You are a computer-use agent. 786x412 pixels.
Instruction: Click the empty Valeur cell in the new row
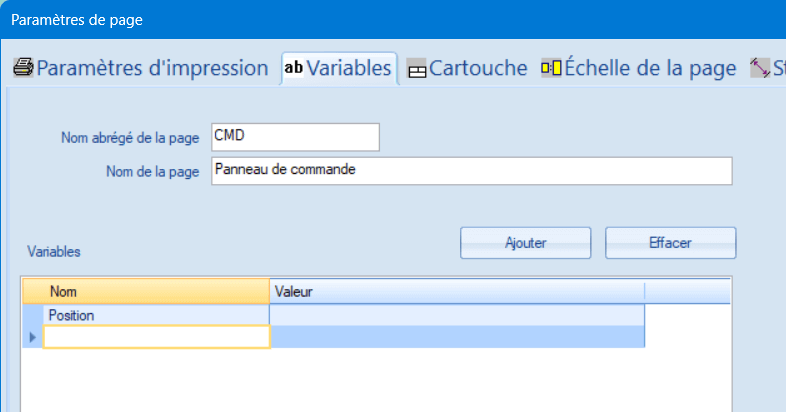457,337
